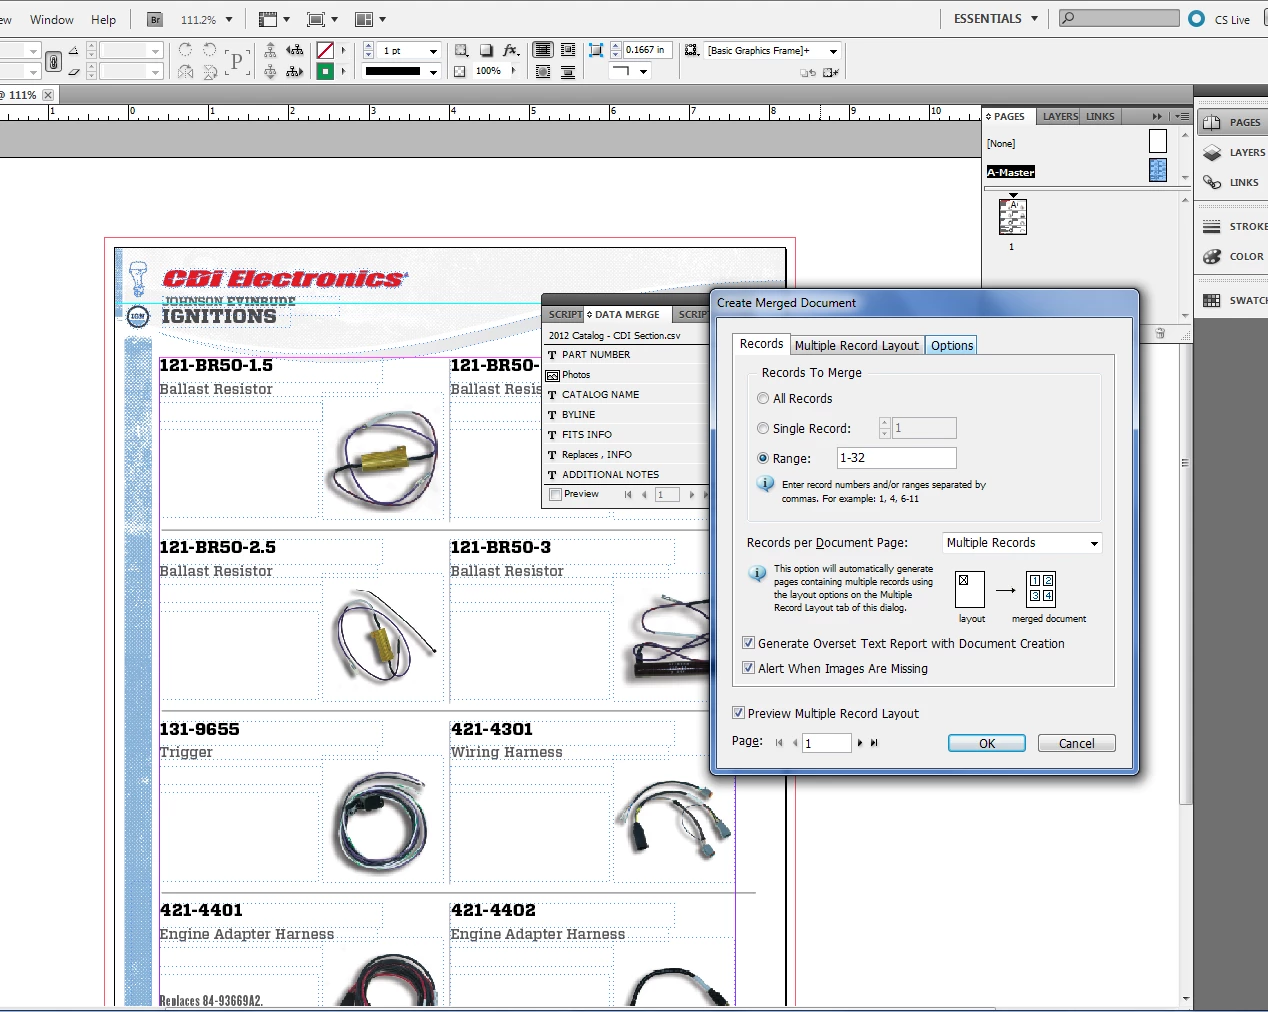Toggle Generate Overset Text Report checkbox
The height and width of the screenshot is (1012, 1268).
[748, 643]
